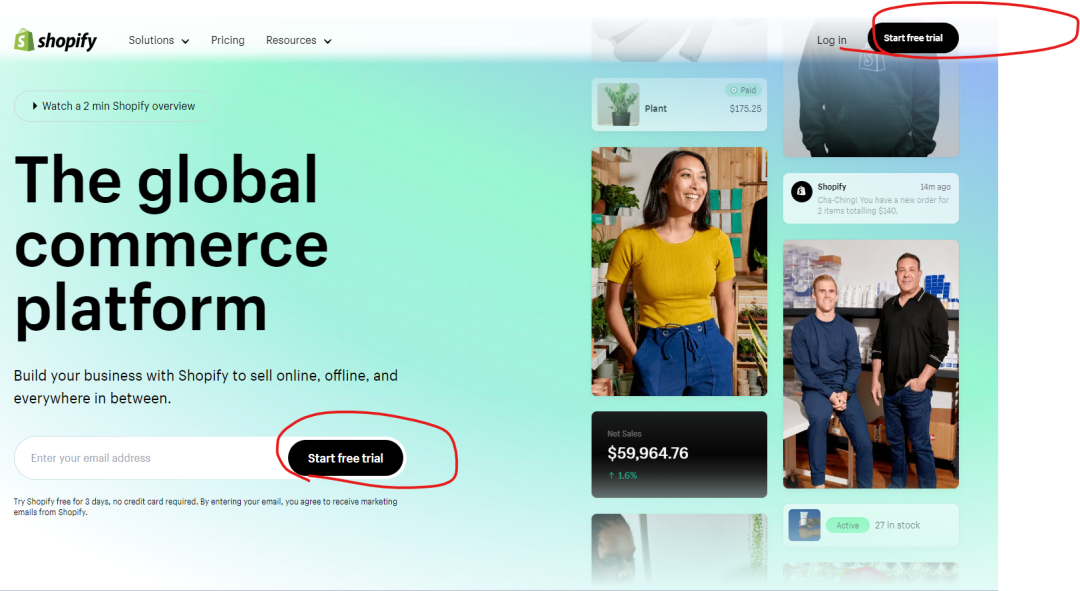The height and width of the screenshot is (591, 1080).
Task: Click the green Active pill indicator
Action: point(847,524)
